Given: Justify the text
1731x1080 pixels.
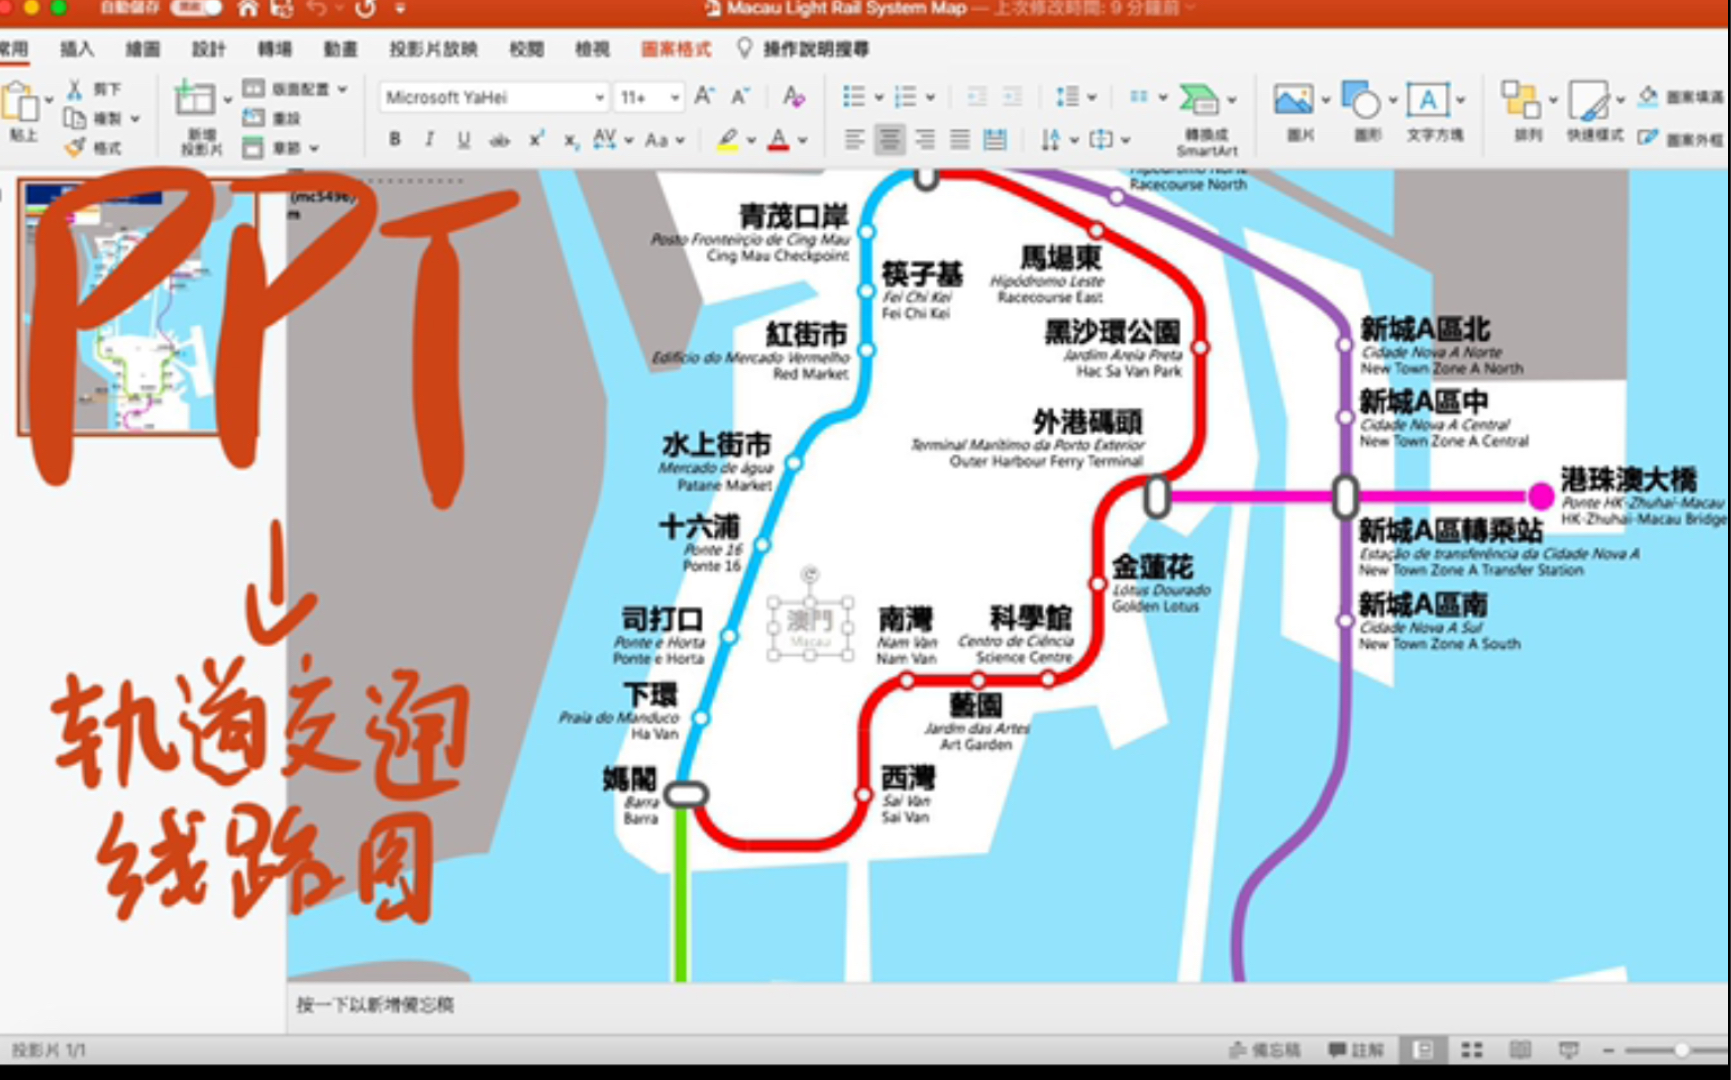Looking at the screenshot, I should pos(960,140).
